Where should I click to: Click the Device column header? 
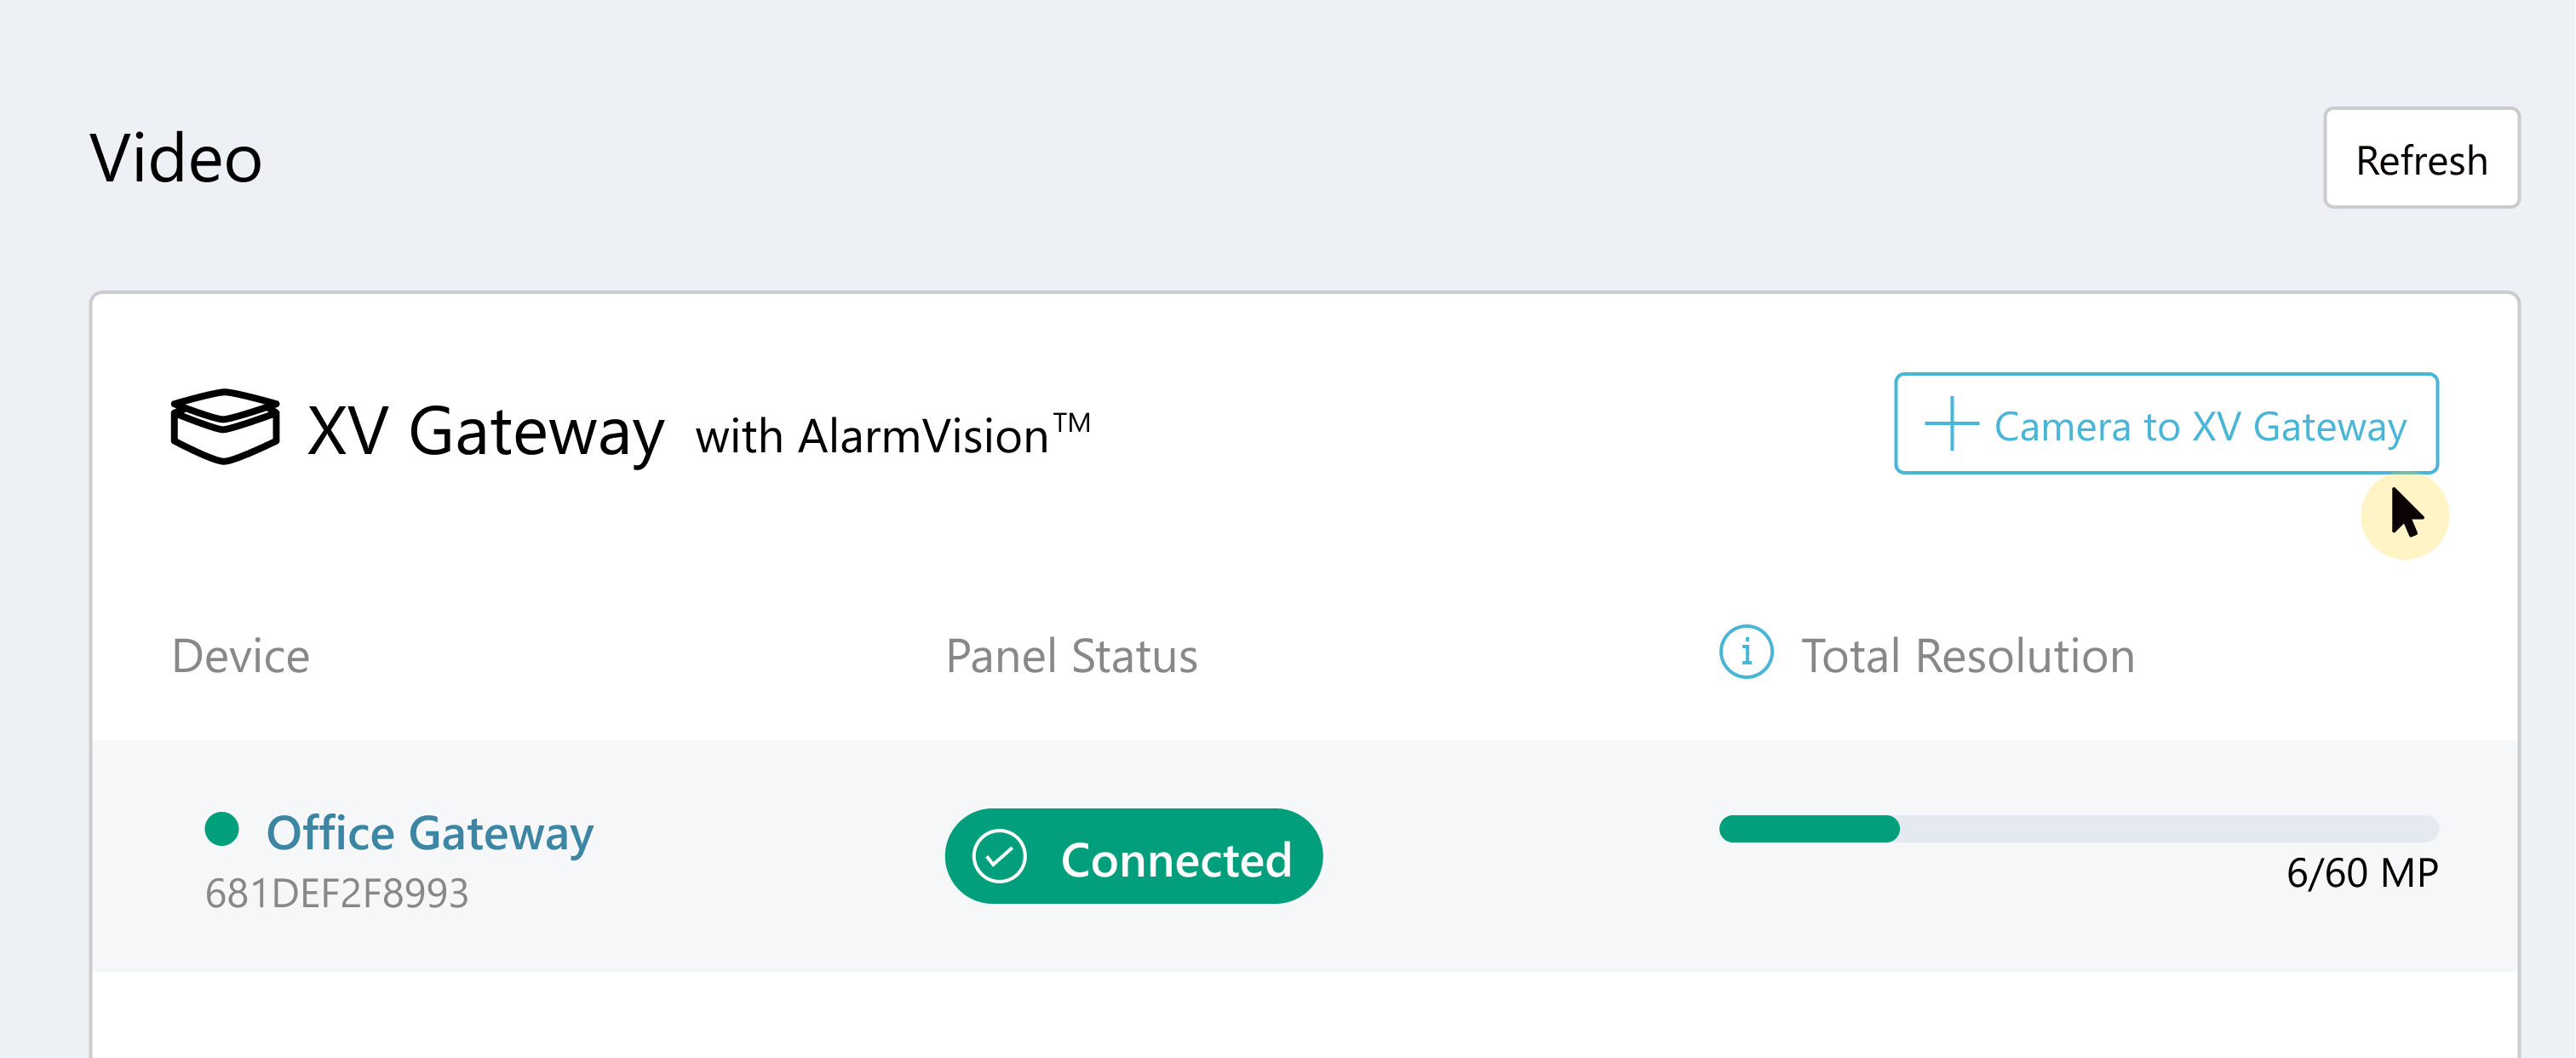[x=240, y=656]
